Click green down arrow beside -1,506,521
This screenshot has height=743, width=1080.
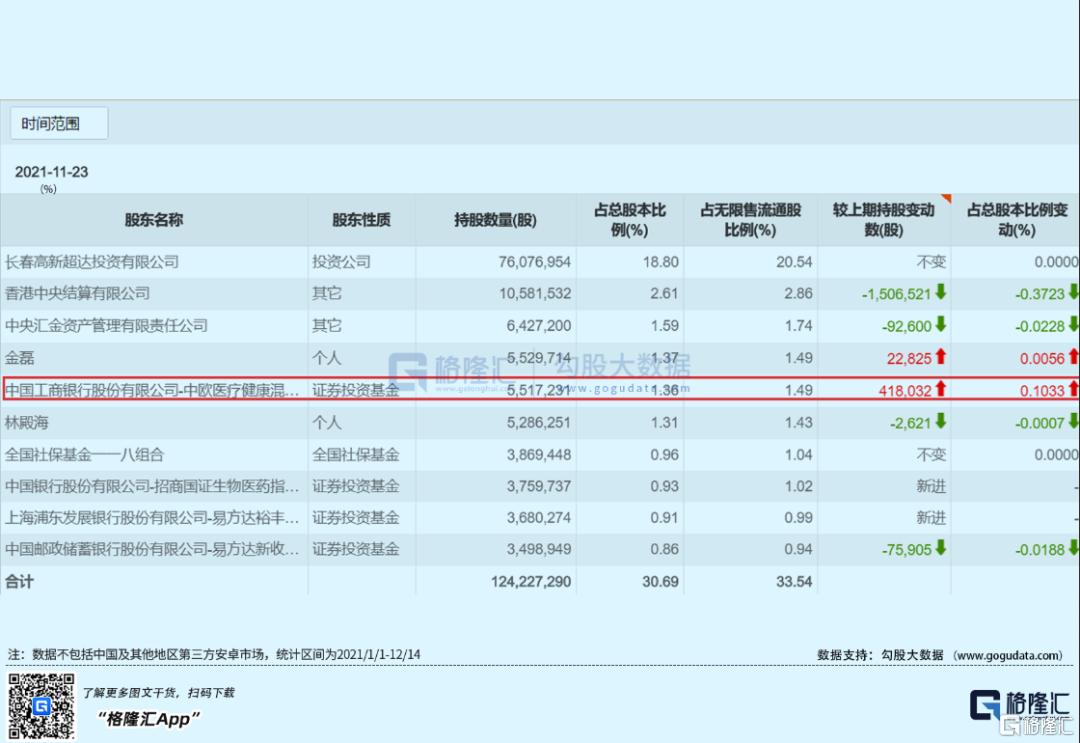coord(941,294)
